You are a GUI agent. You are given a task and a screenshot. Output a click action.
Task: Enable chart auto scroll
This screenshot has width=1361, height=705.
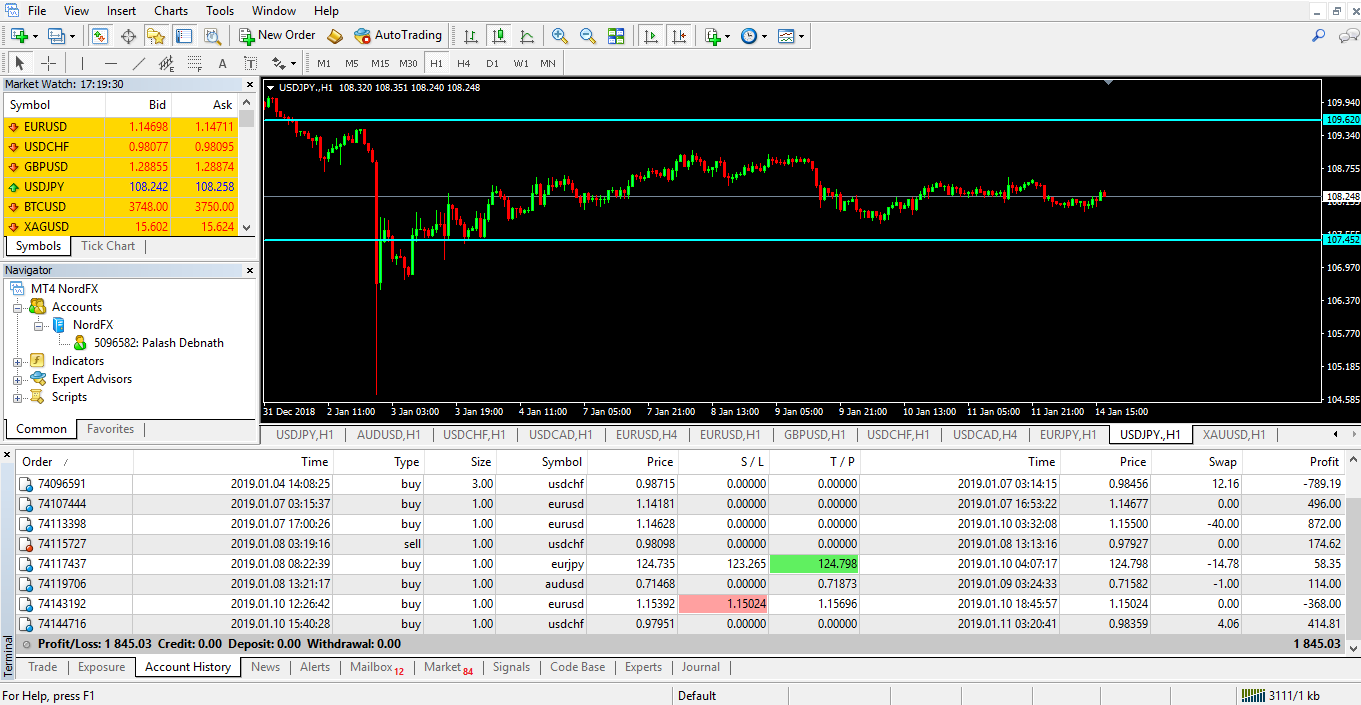click(x=651, y=35)
